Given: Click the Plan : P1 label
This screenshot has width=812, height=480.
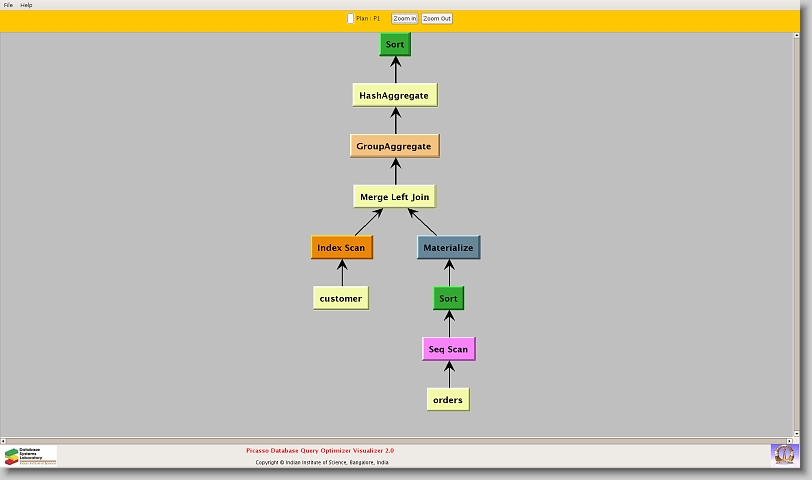Looking at the screenshot, I should coord(368,18).
